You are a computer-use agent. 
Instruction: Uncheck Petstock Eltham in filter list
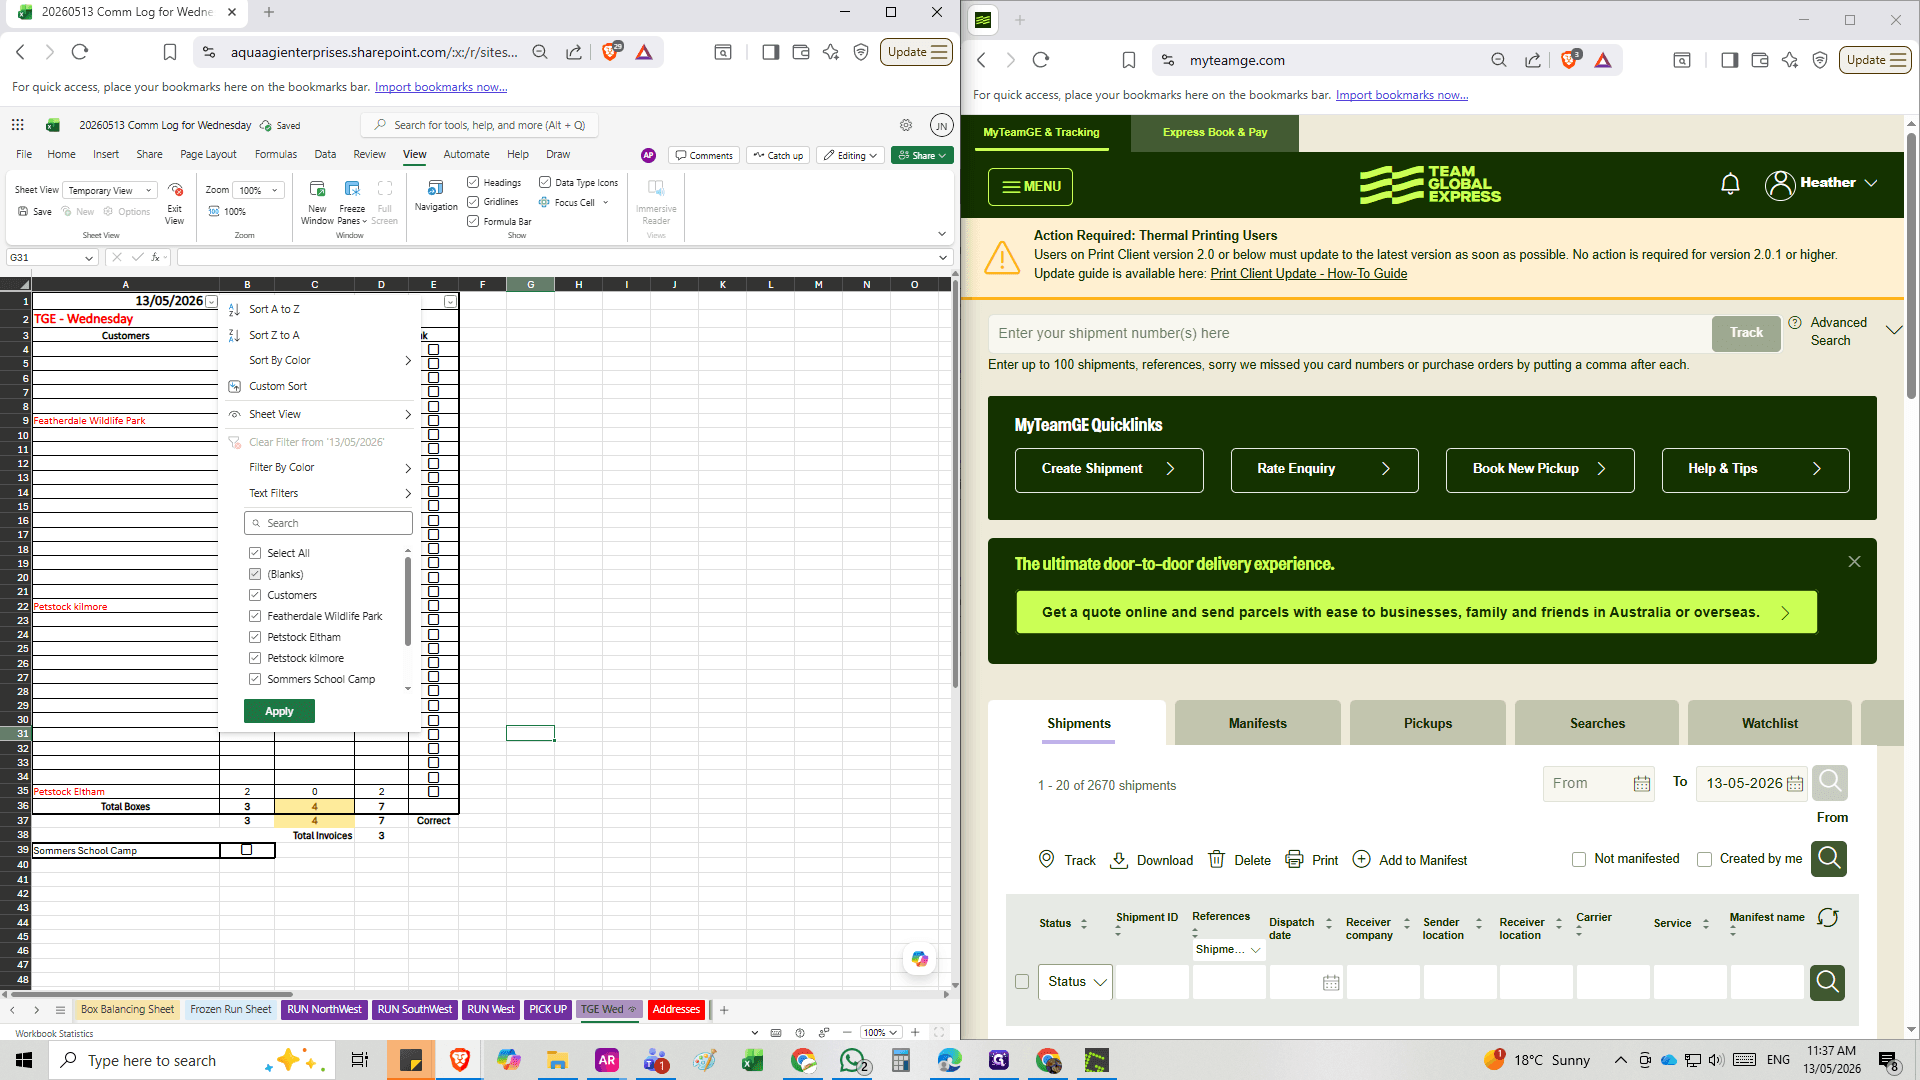255,637
